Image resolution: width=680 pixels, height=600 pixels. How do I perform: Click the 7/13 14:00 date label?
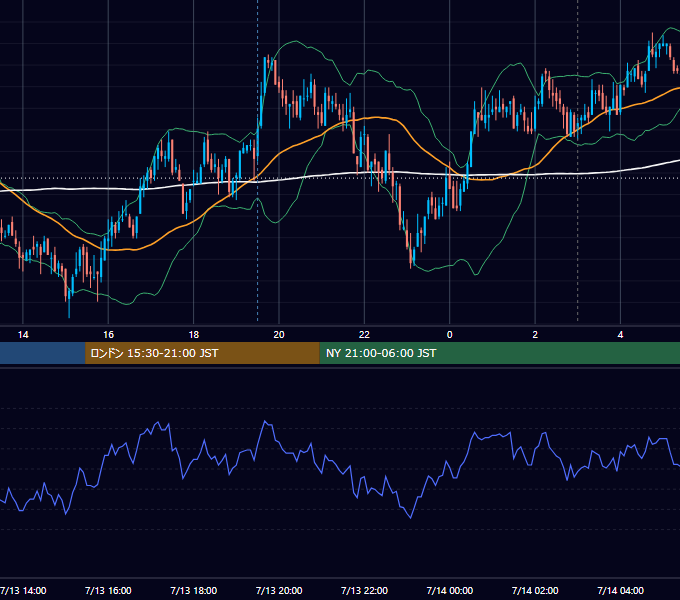click(x=23, y=590)
